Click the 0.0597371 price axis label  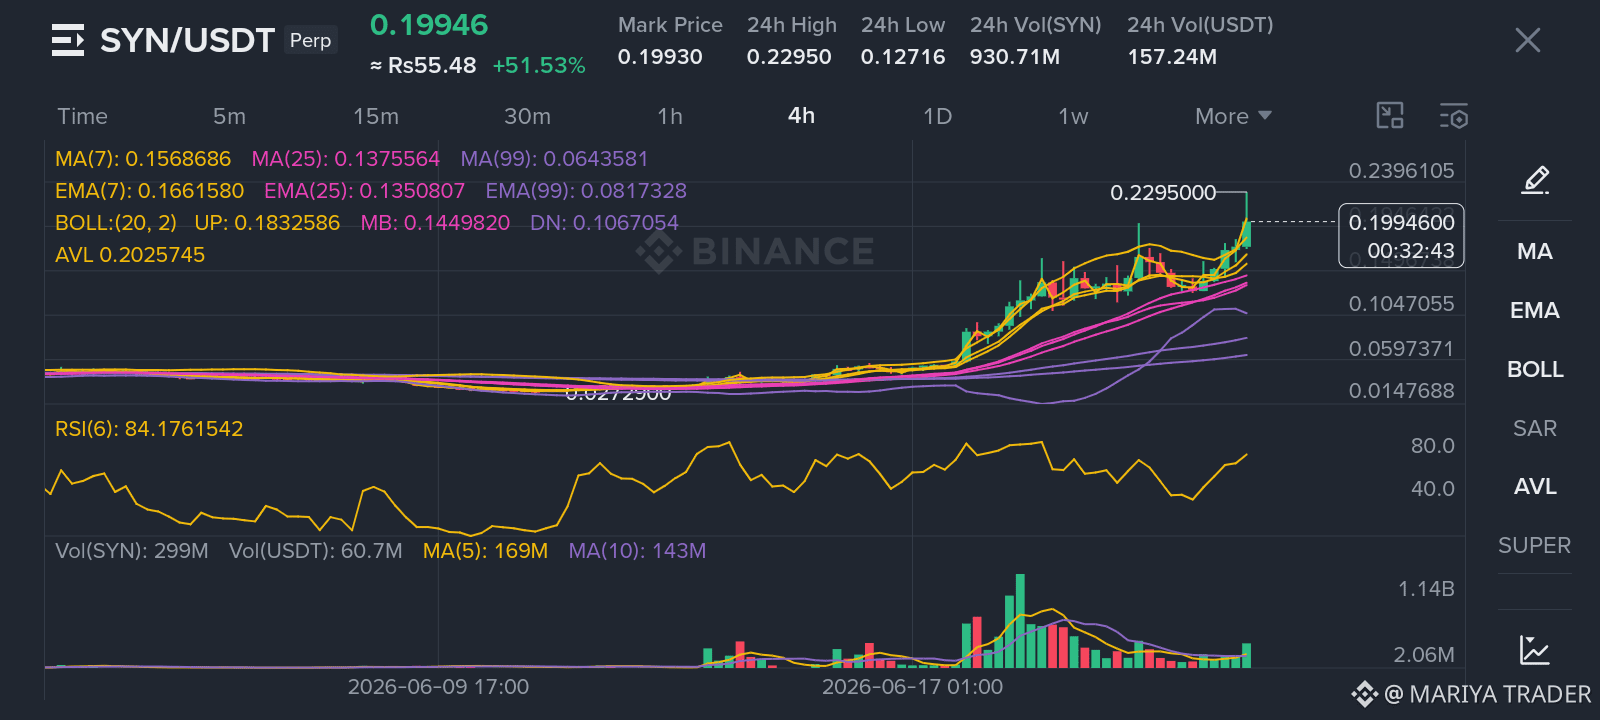tap(1401, 349)
